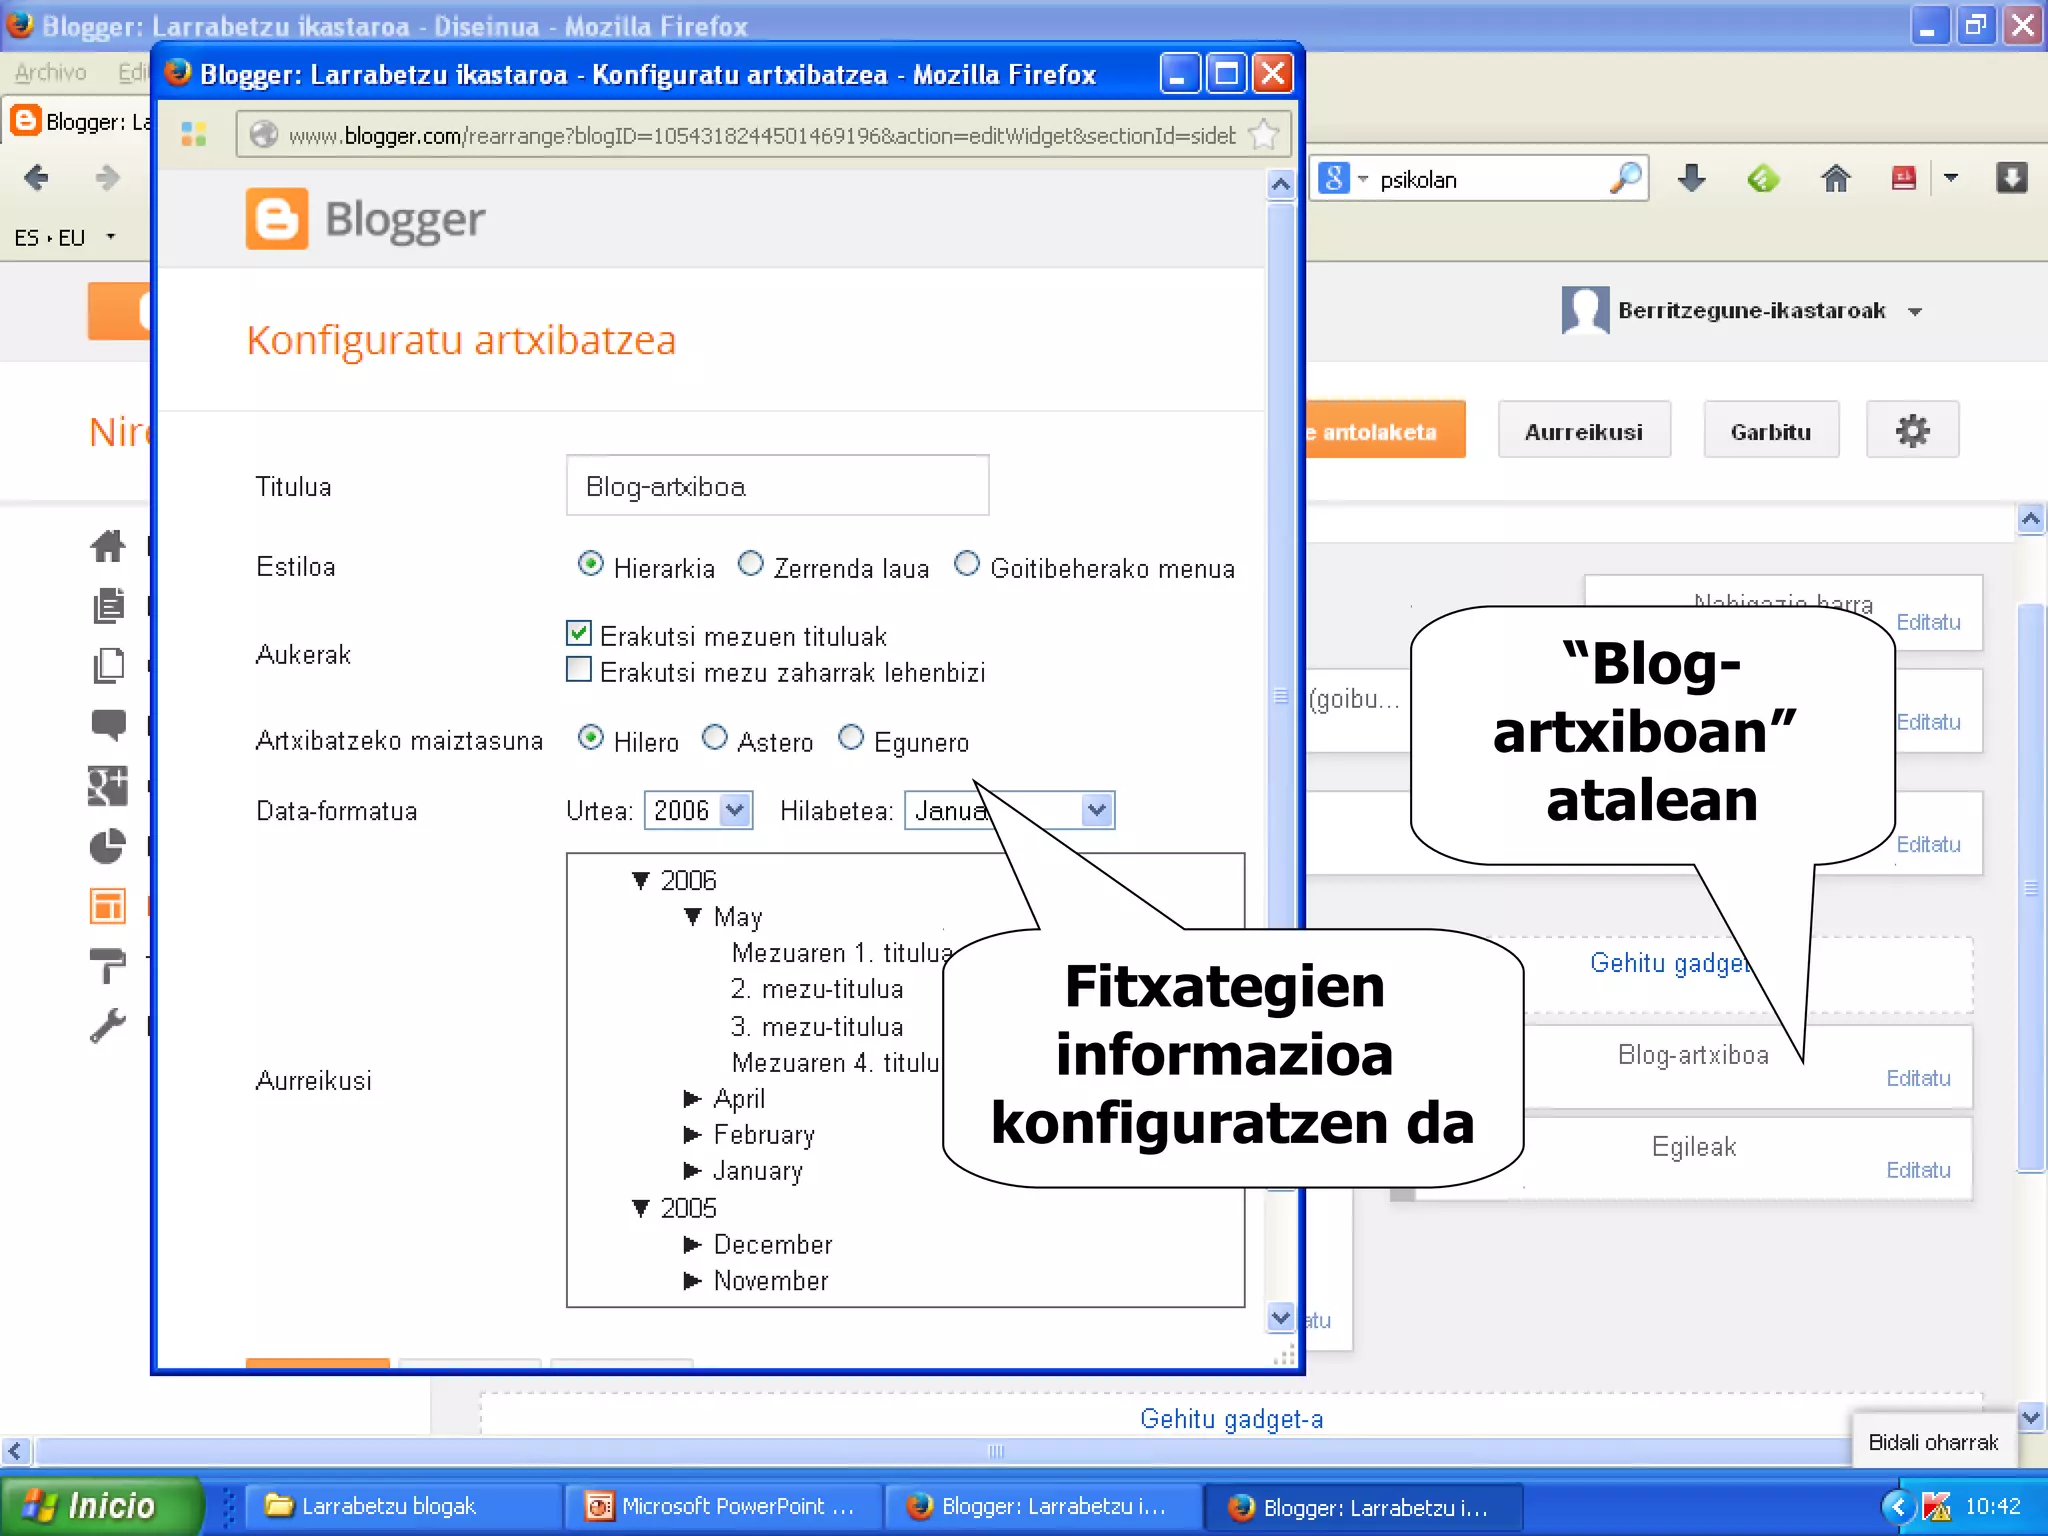Expand the December tree node
The image size is (2048, 1536).
[x=693, y=1245]
